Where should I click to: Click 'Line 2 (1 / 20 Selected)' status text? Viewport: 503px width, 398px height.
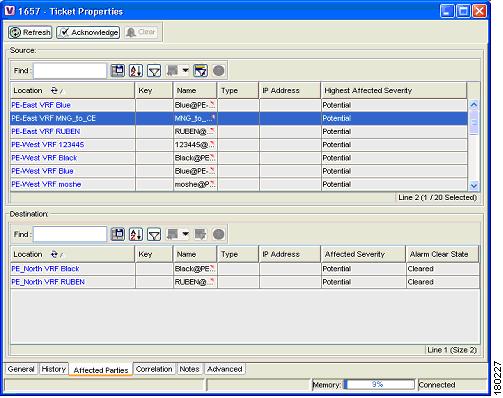click(437, 197)
